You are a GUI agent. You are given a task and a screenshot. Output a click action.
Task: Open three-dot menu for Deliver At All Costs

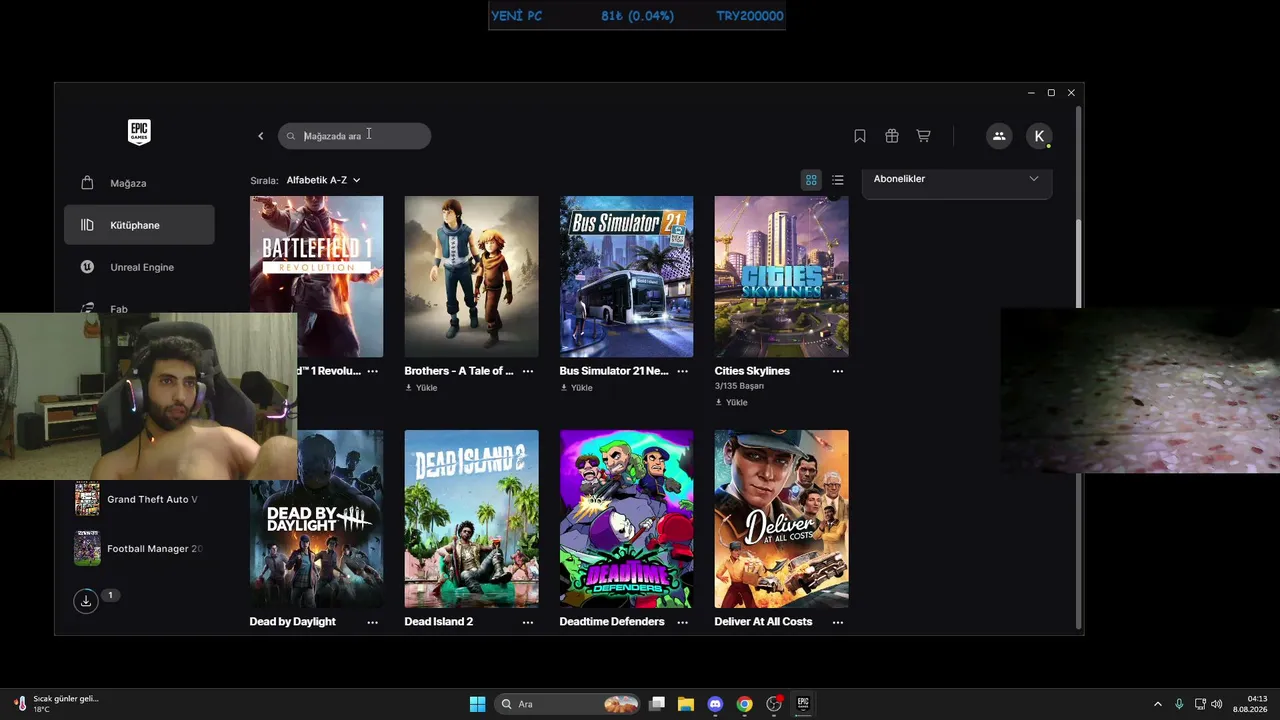838,622
